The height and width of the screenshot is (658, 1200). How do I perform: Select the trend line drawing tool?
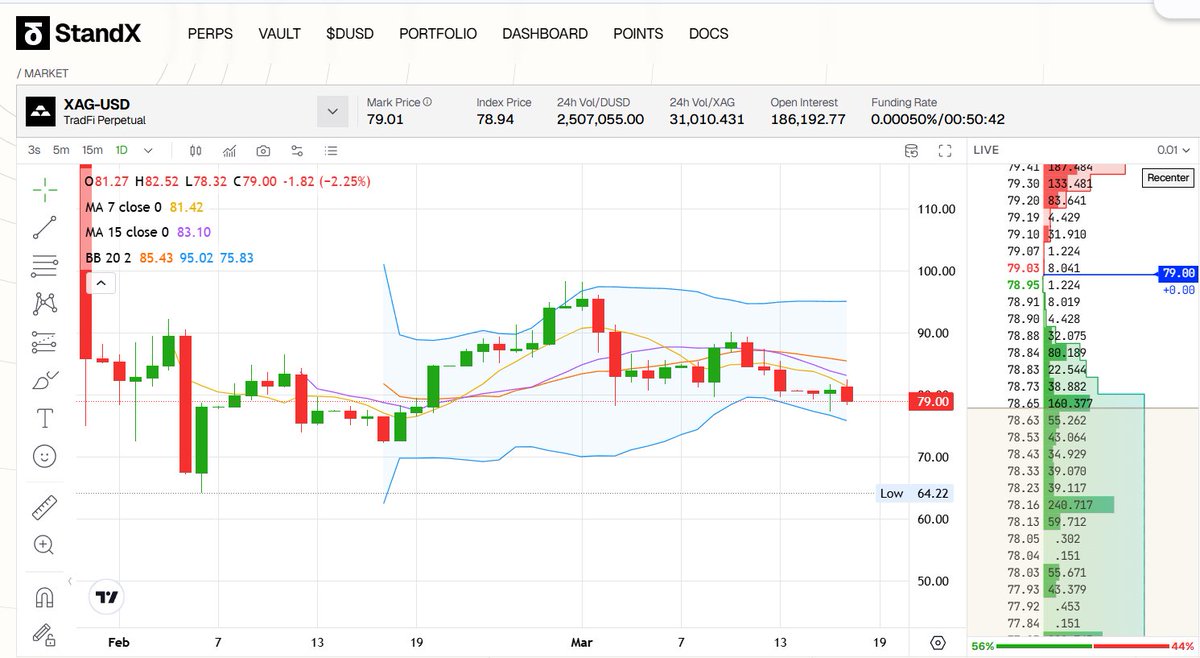(44, 227)
